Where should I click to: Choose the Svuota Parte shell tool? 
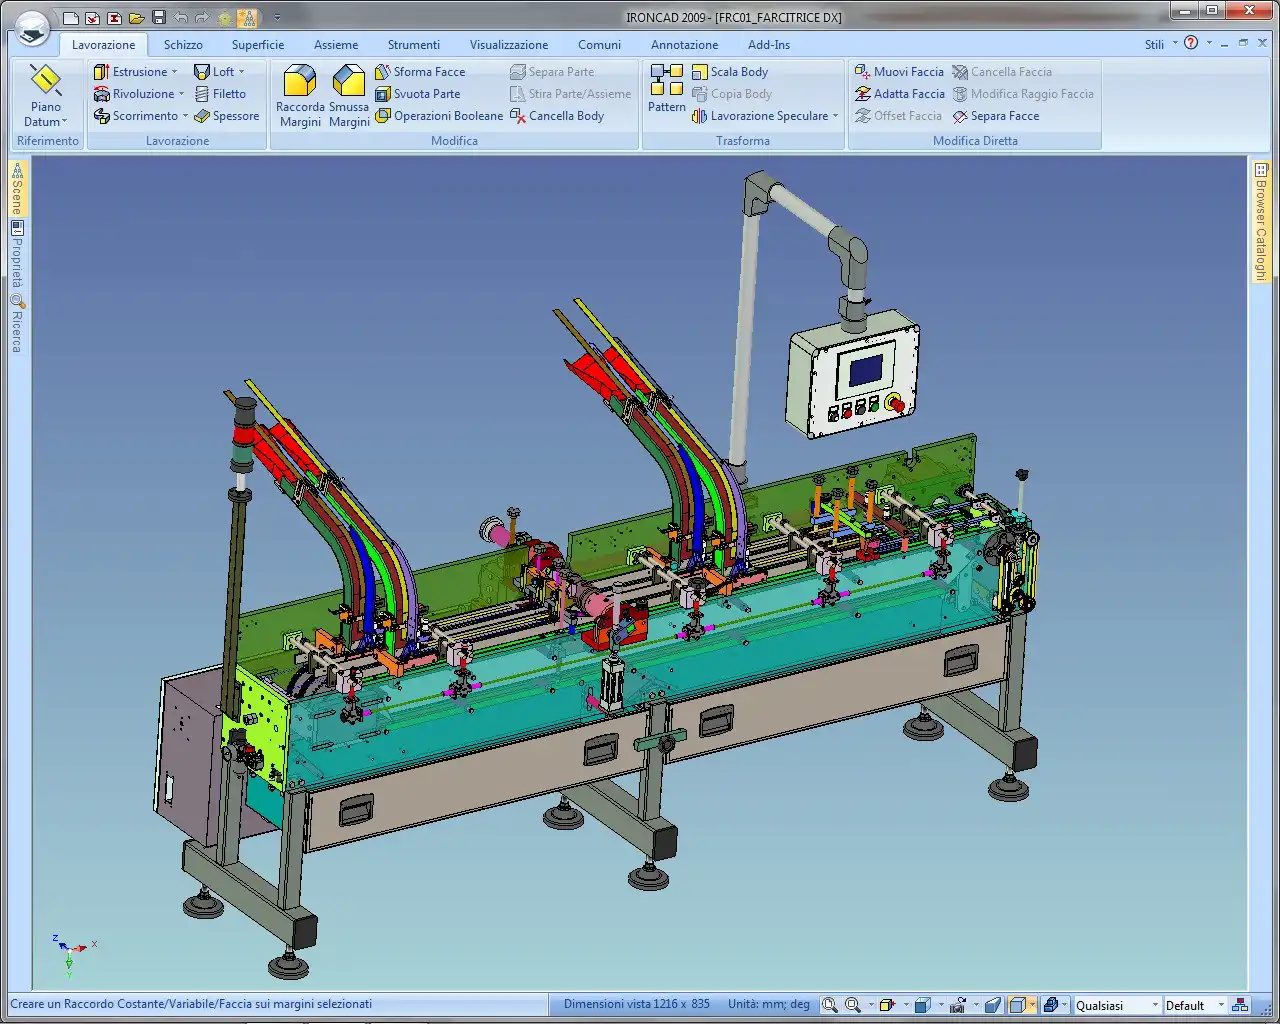[x=418, y=94]
